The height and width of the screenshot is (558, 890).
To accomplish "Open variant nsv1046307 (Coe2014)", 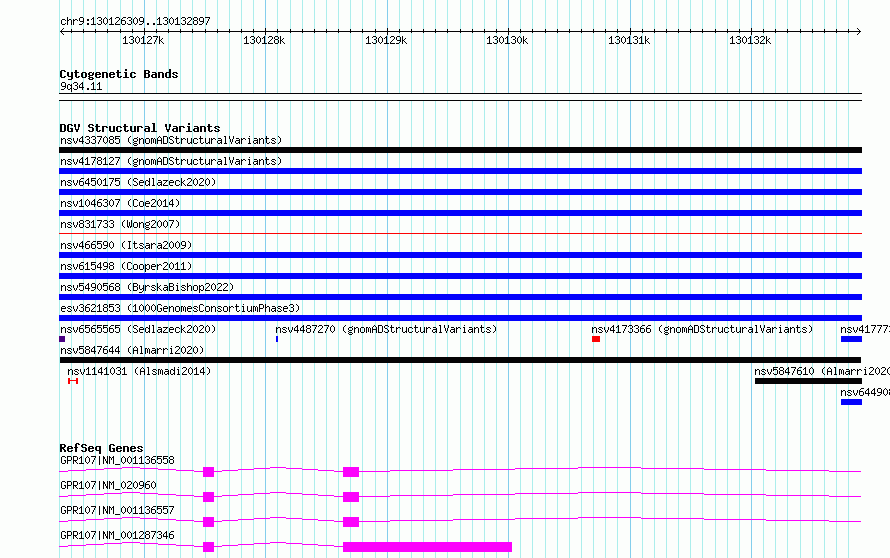I will [120, 203].
